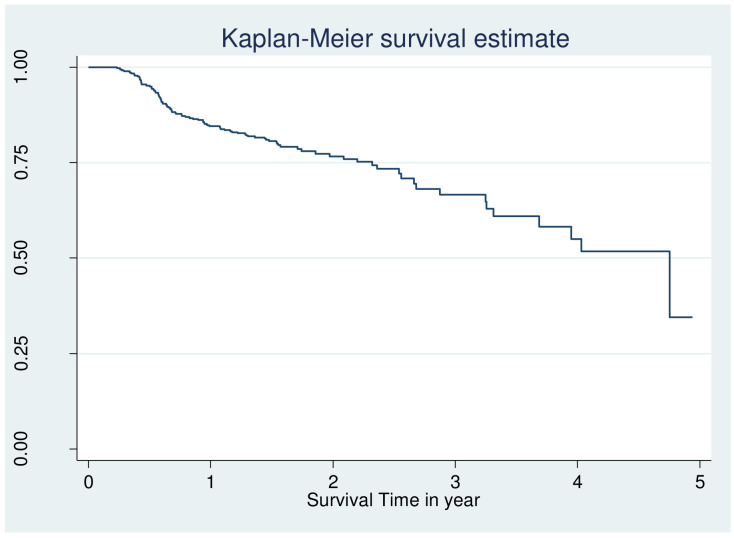Click the curve's flat start at 1.00
The height and width of the screenshot is (538, 734).
coord(103,67)
